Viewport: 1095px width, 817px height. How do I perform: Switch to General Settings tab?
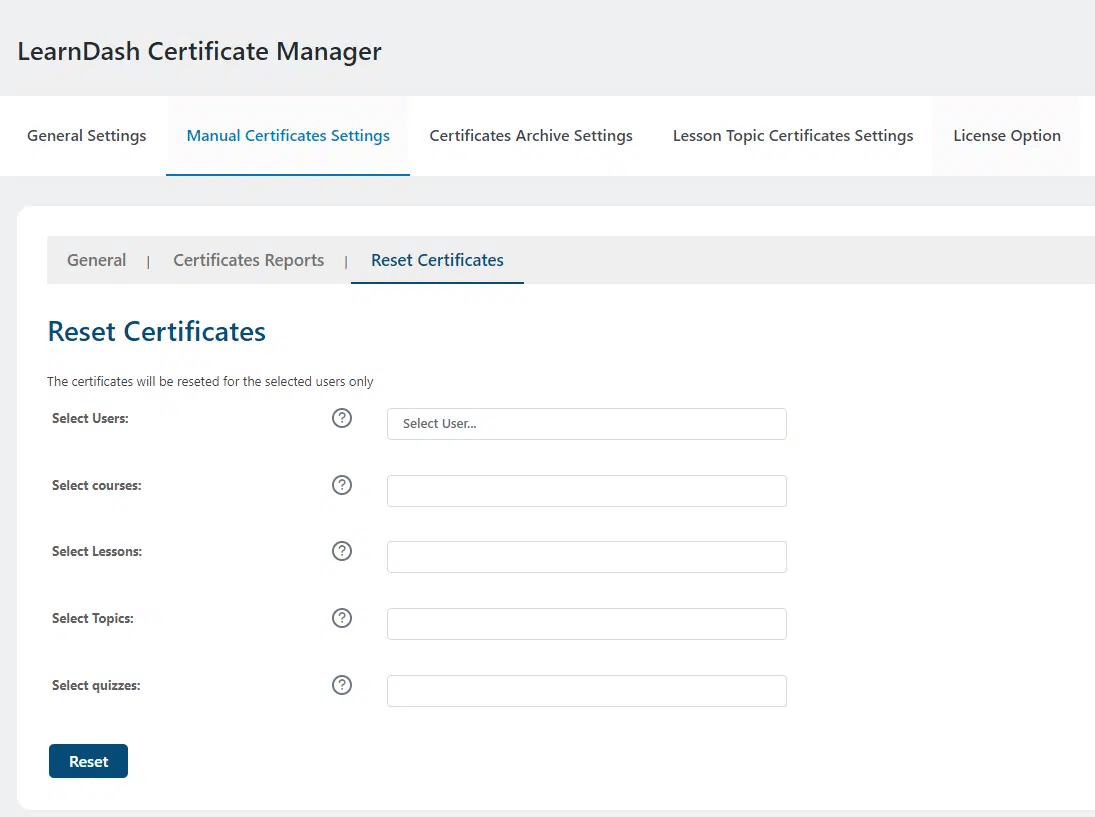87,135
